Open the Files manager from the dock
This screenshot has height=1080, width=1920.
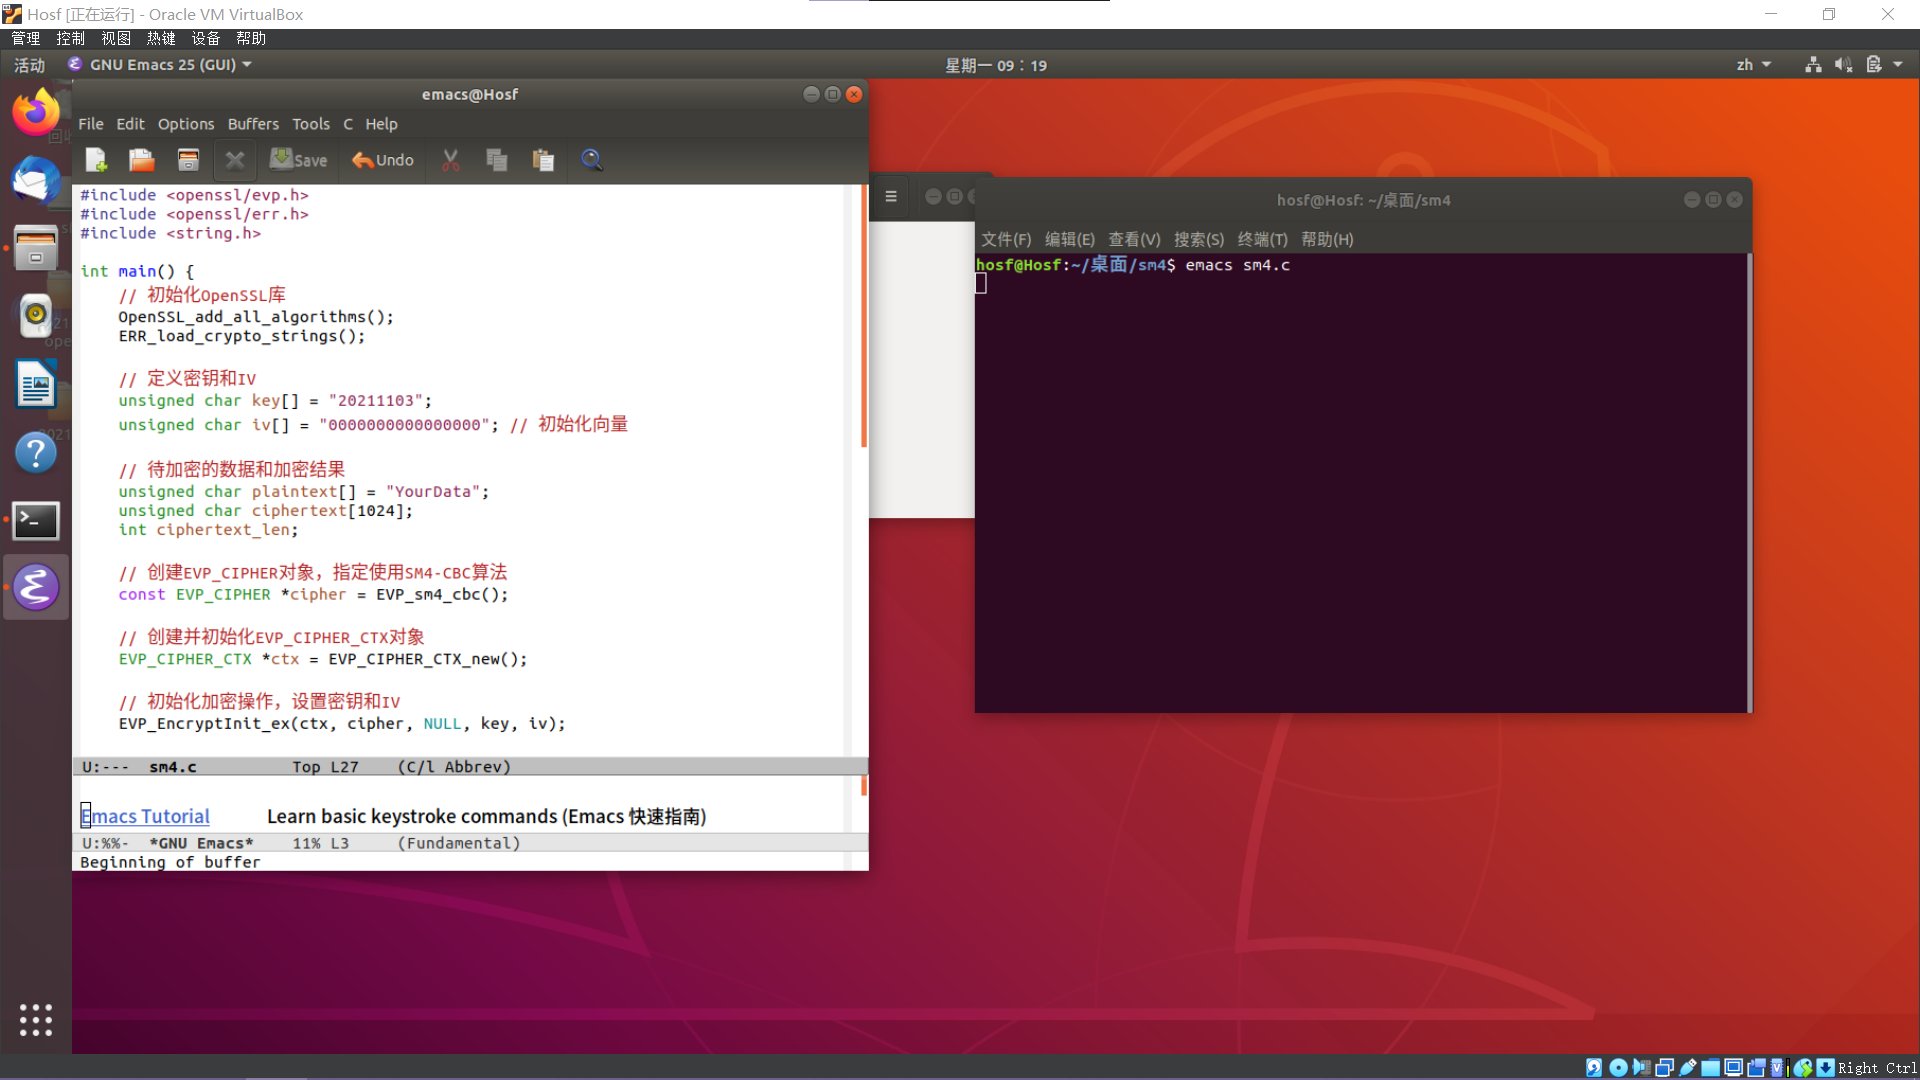pyautogui.click(x=36, y=248)
